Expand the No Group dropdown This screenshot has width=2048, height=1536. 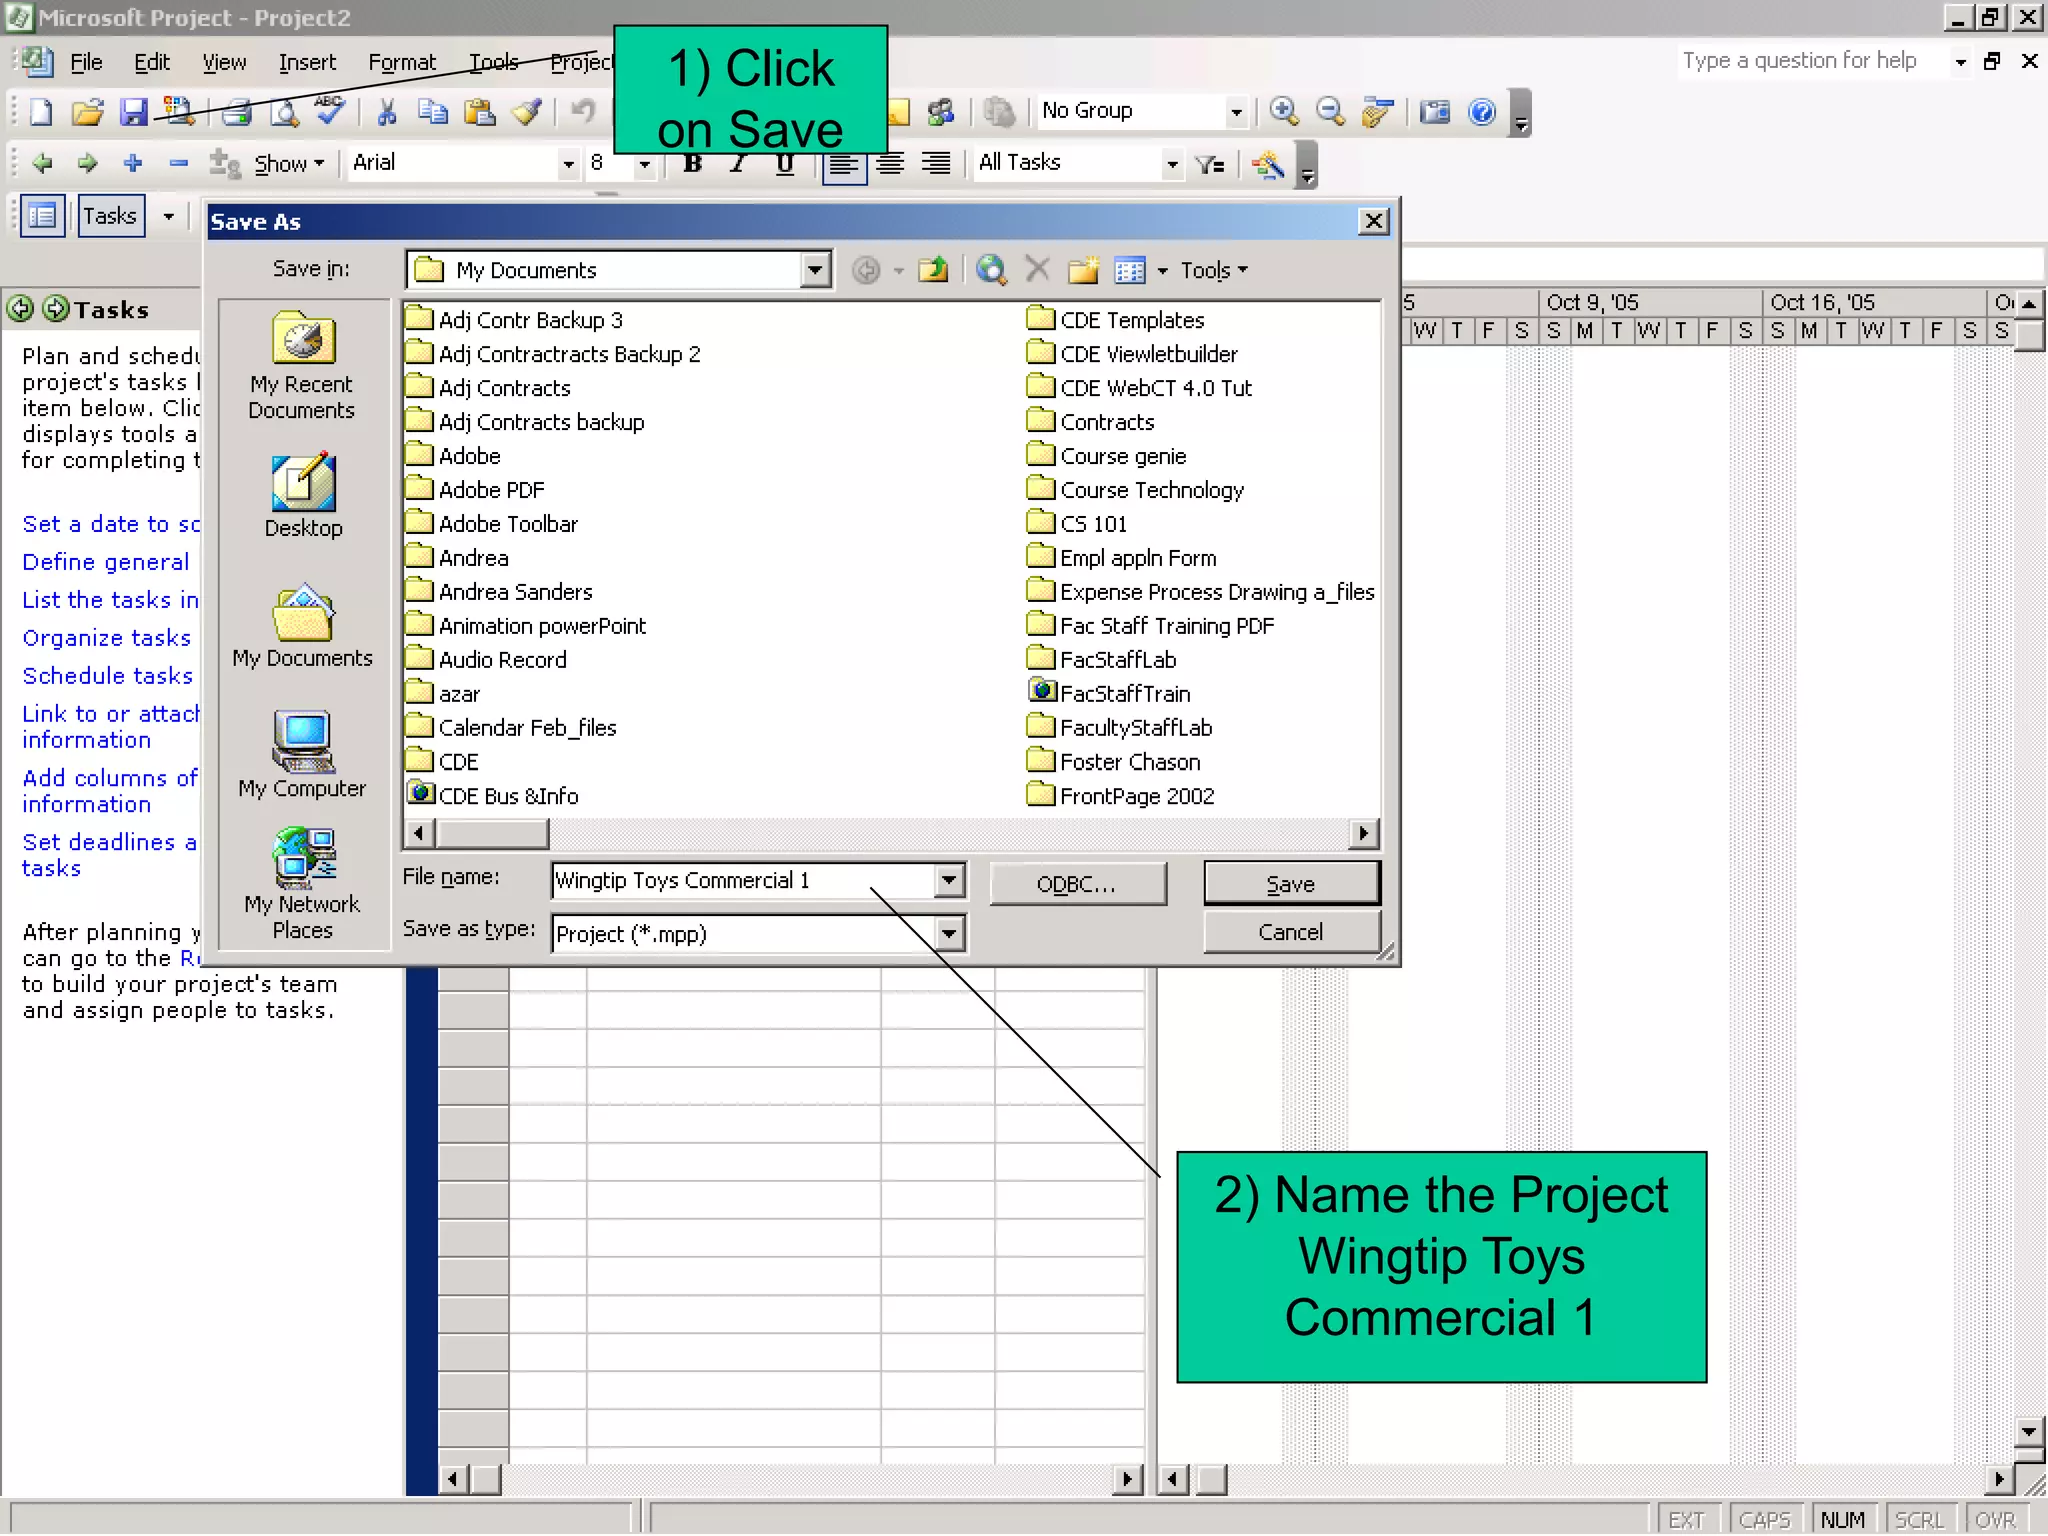[x=1236, y=111]
